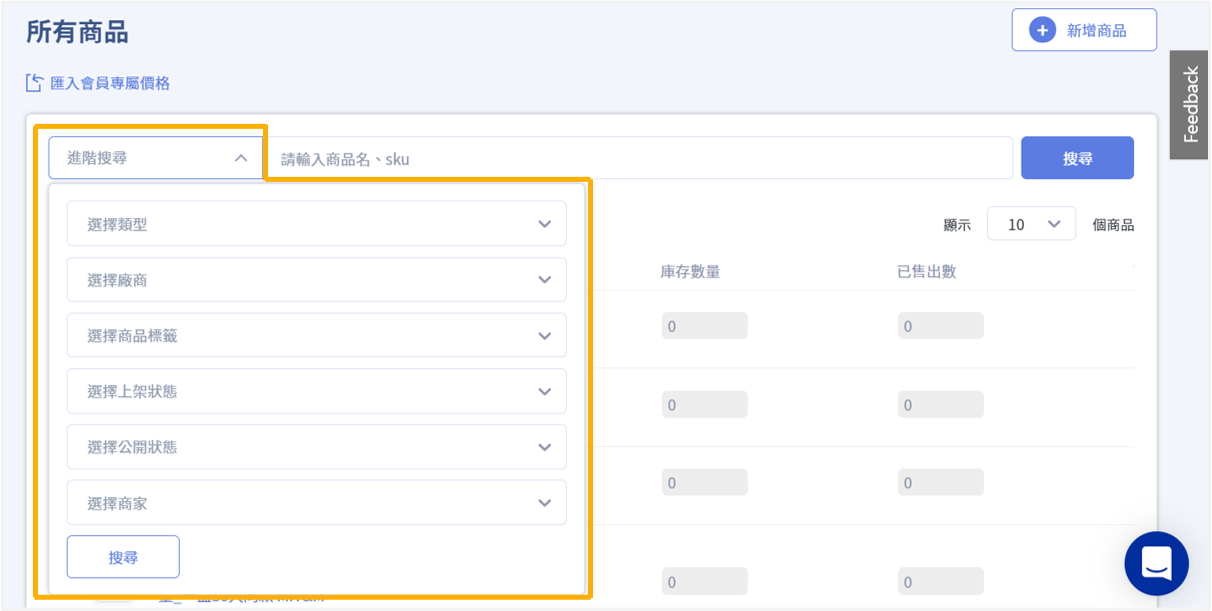Open the chat support bubble

coord(1156,563)
